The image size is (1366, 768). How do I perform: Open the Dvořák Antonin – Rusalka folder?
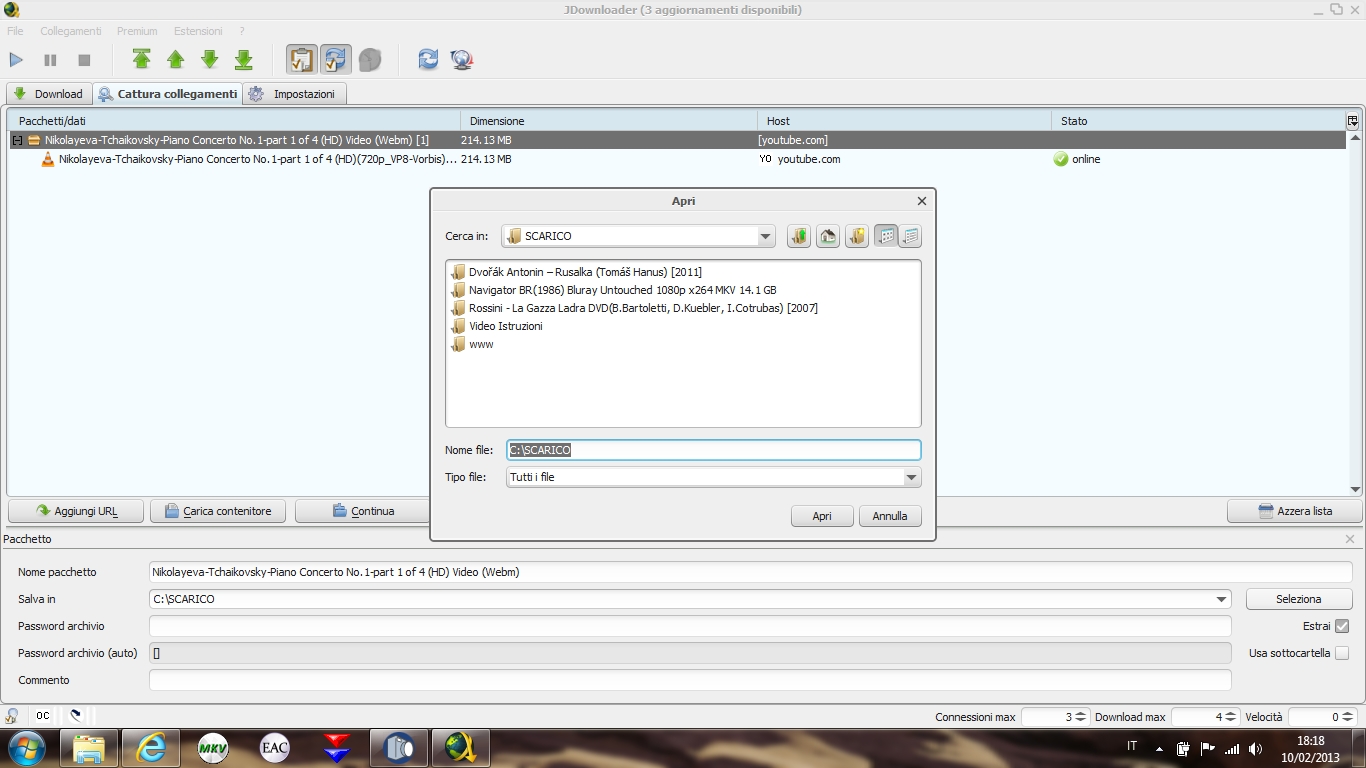[576, 272]
